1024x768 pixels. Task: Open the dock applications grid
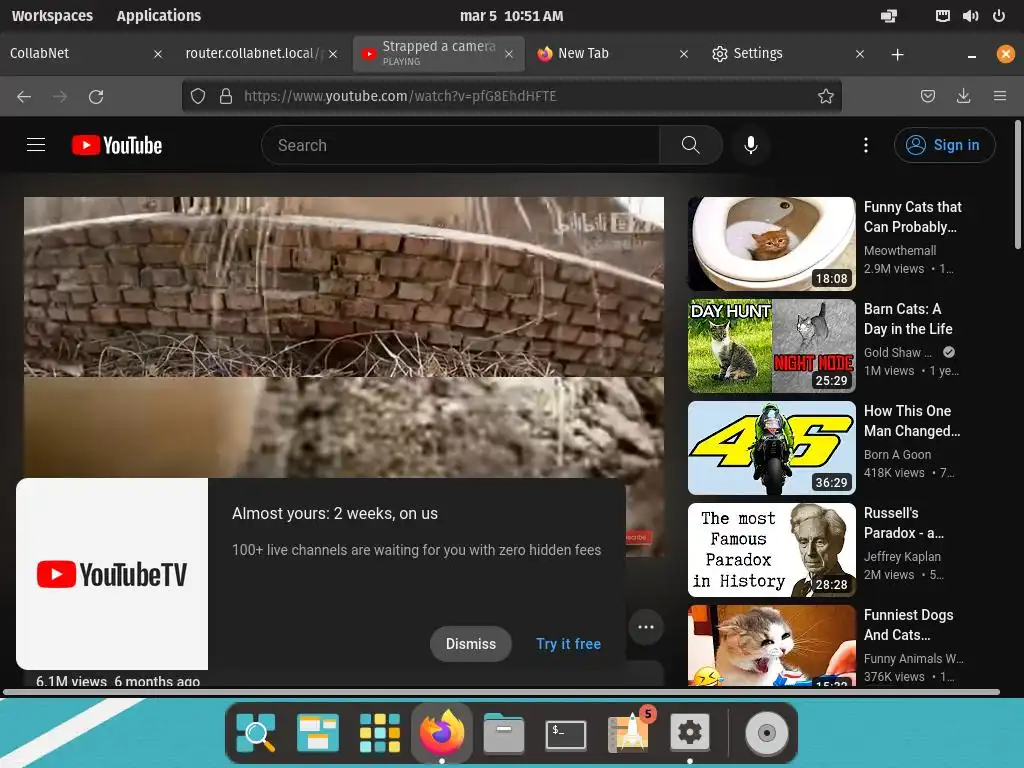[379, 733]
